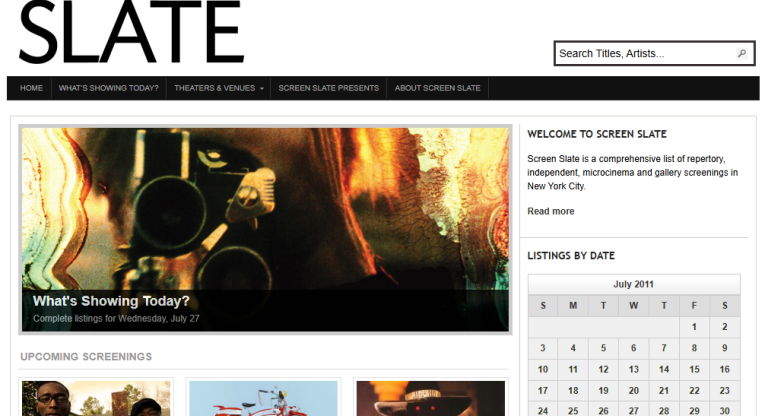Select July 2 in the calendar
Image resolution: width=768 pixels, height=416 pixels.
[x=724, y=326]
